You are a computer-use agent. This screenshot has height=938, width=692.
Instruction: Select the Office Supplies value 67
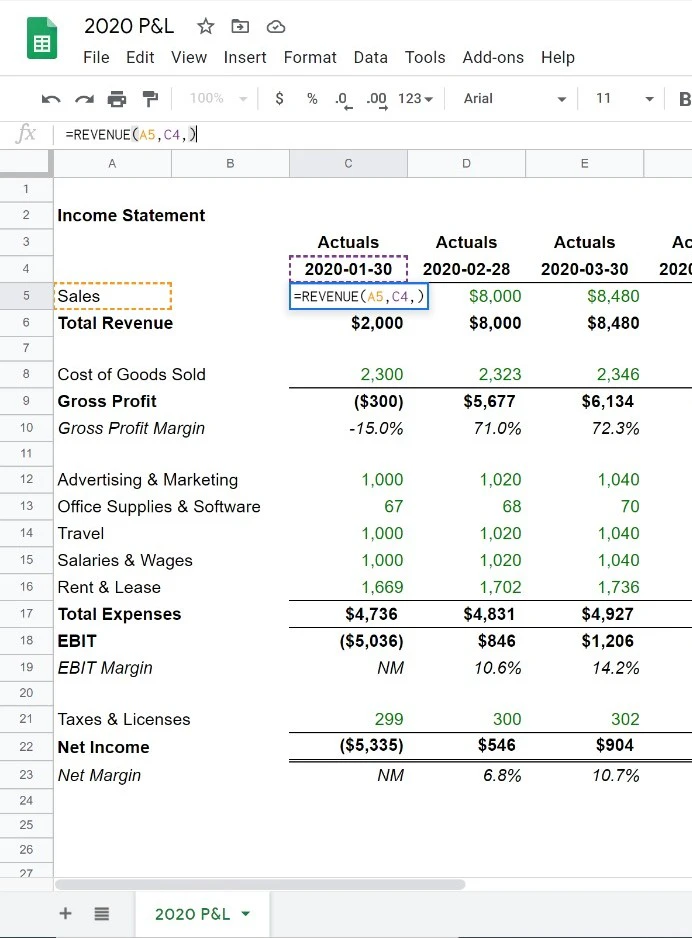point(348,507)
